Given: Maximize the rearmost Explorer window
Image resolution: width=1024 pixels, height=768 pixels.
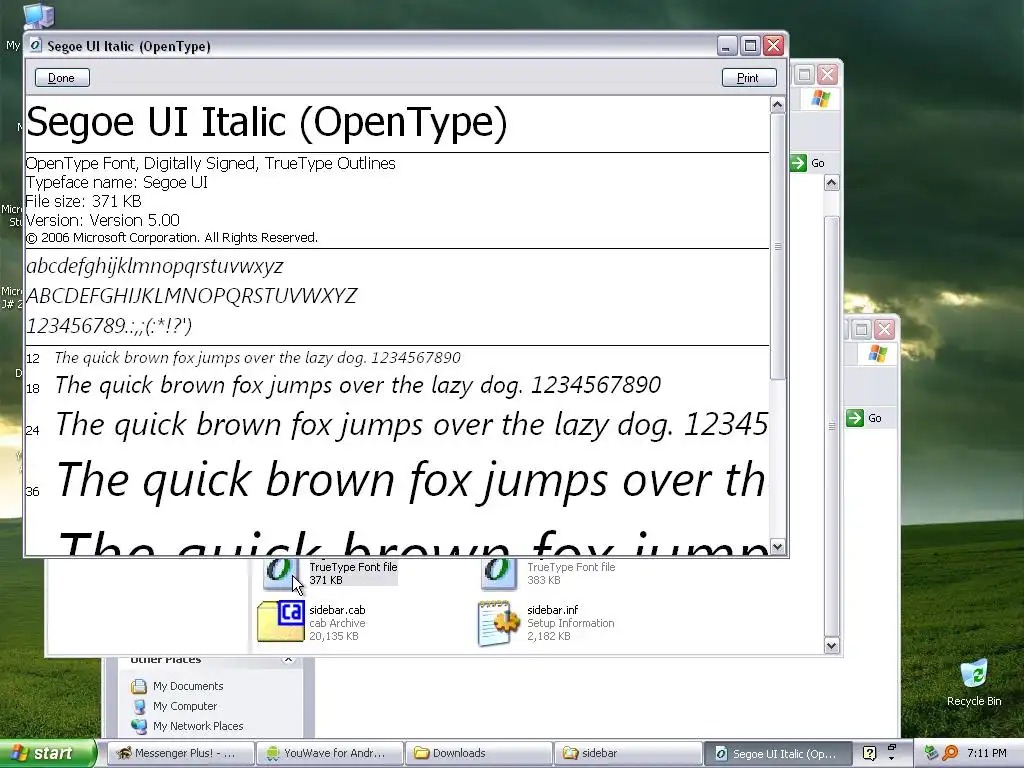Looking at the screenshot, I should click(x=862, y=329).
